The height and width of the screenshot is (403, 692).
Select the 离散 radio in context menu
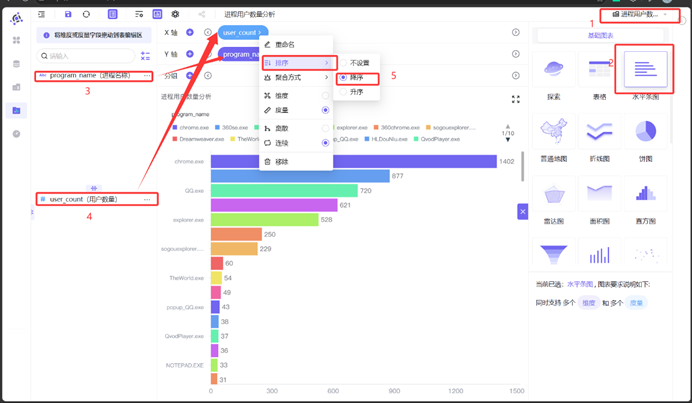pos(325,128)
